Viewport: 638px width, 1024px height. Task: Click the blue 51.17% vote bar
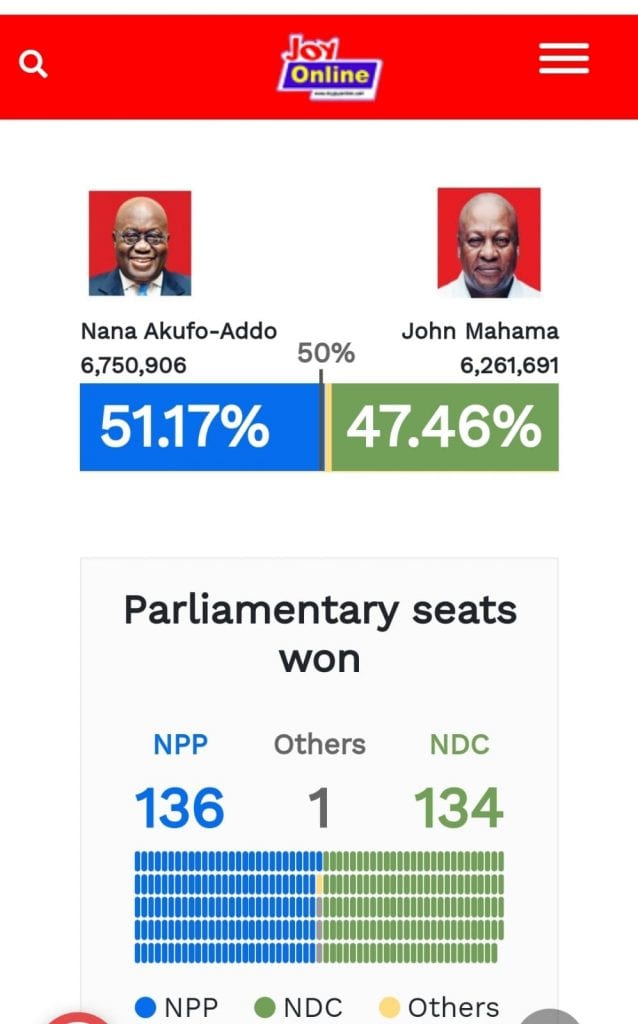pyautogui.click(x=201, y=427)
